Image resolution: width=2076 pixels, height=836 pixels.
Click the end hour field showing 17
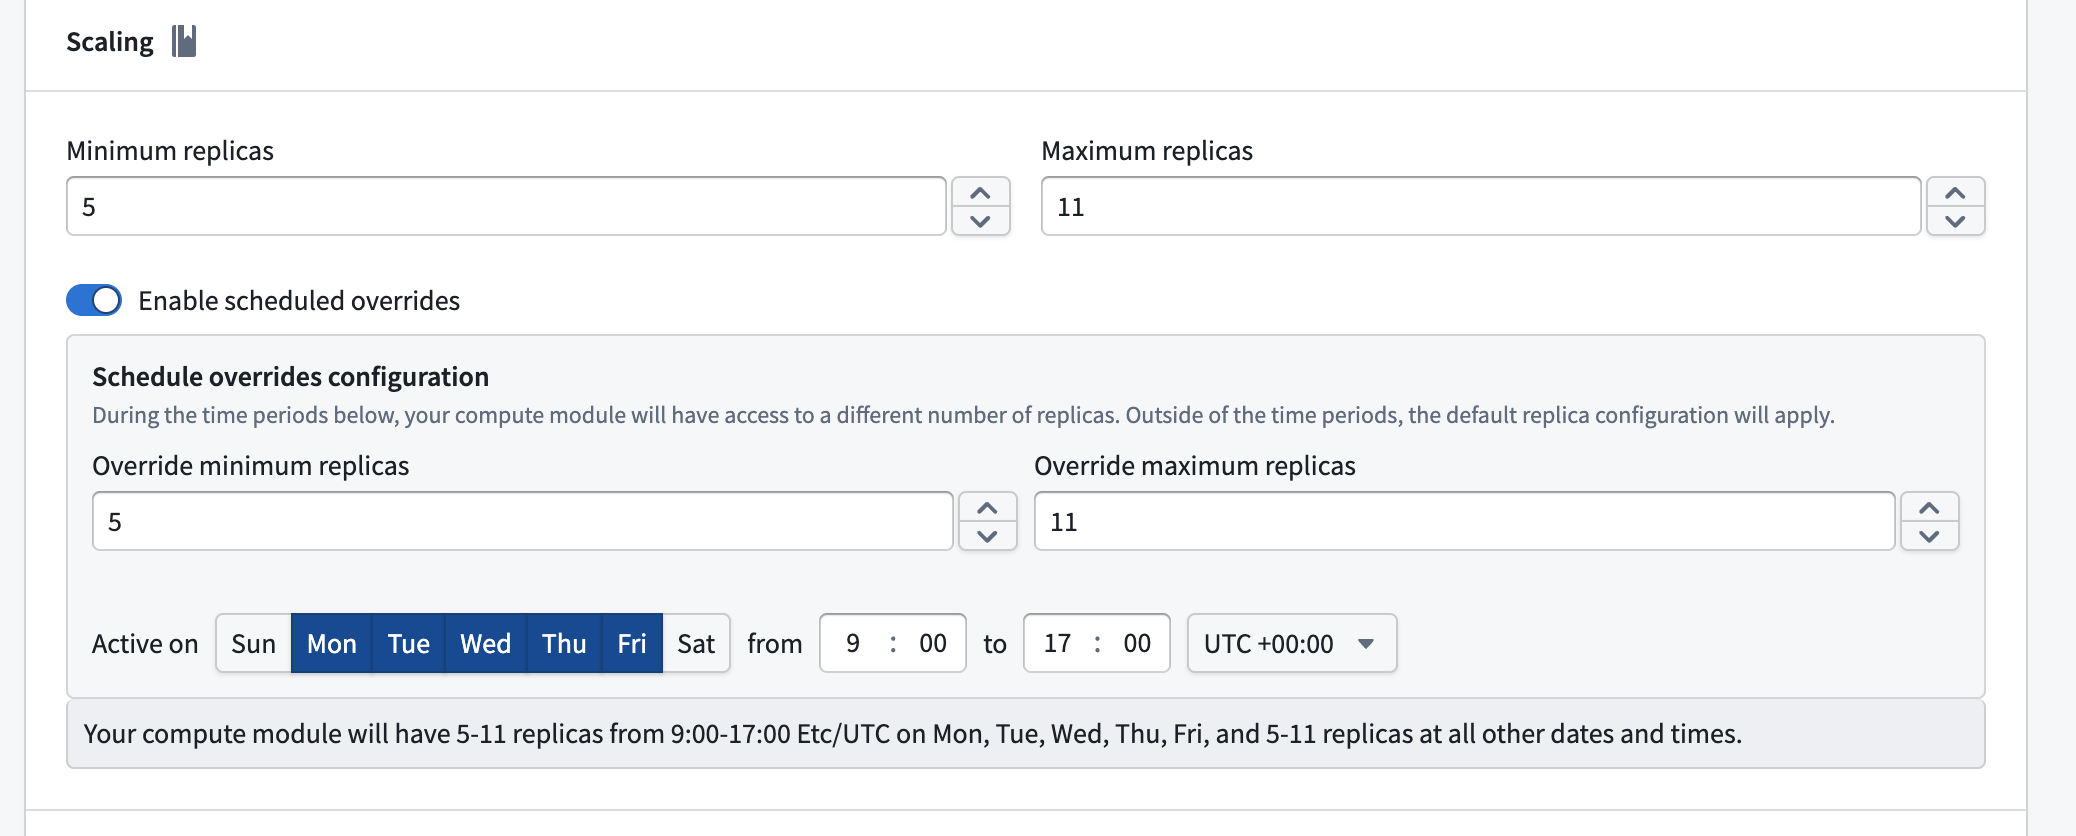pyautogui.click(x=1058, y=644)
